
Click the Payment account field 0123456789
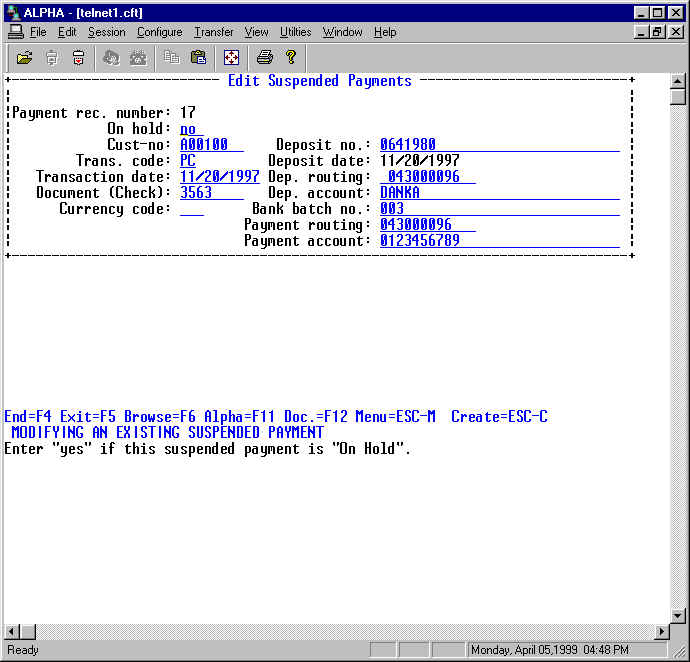500,241
